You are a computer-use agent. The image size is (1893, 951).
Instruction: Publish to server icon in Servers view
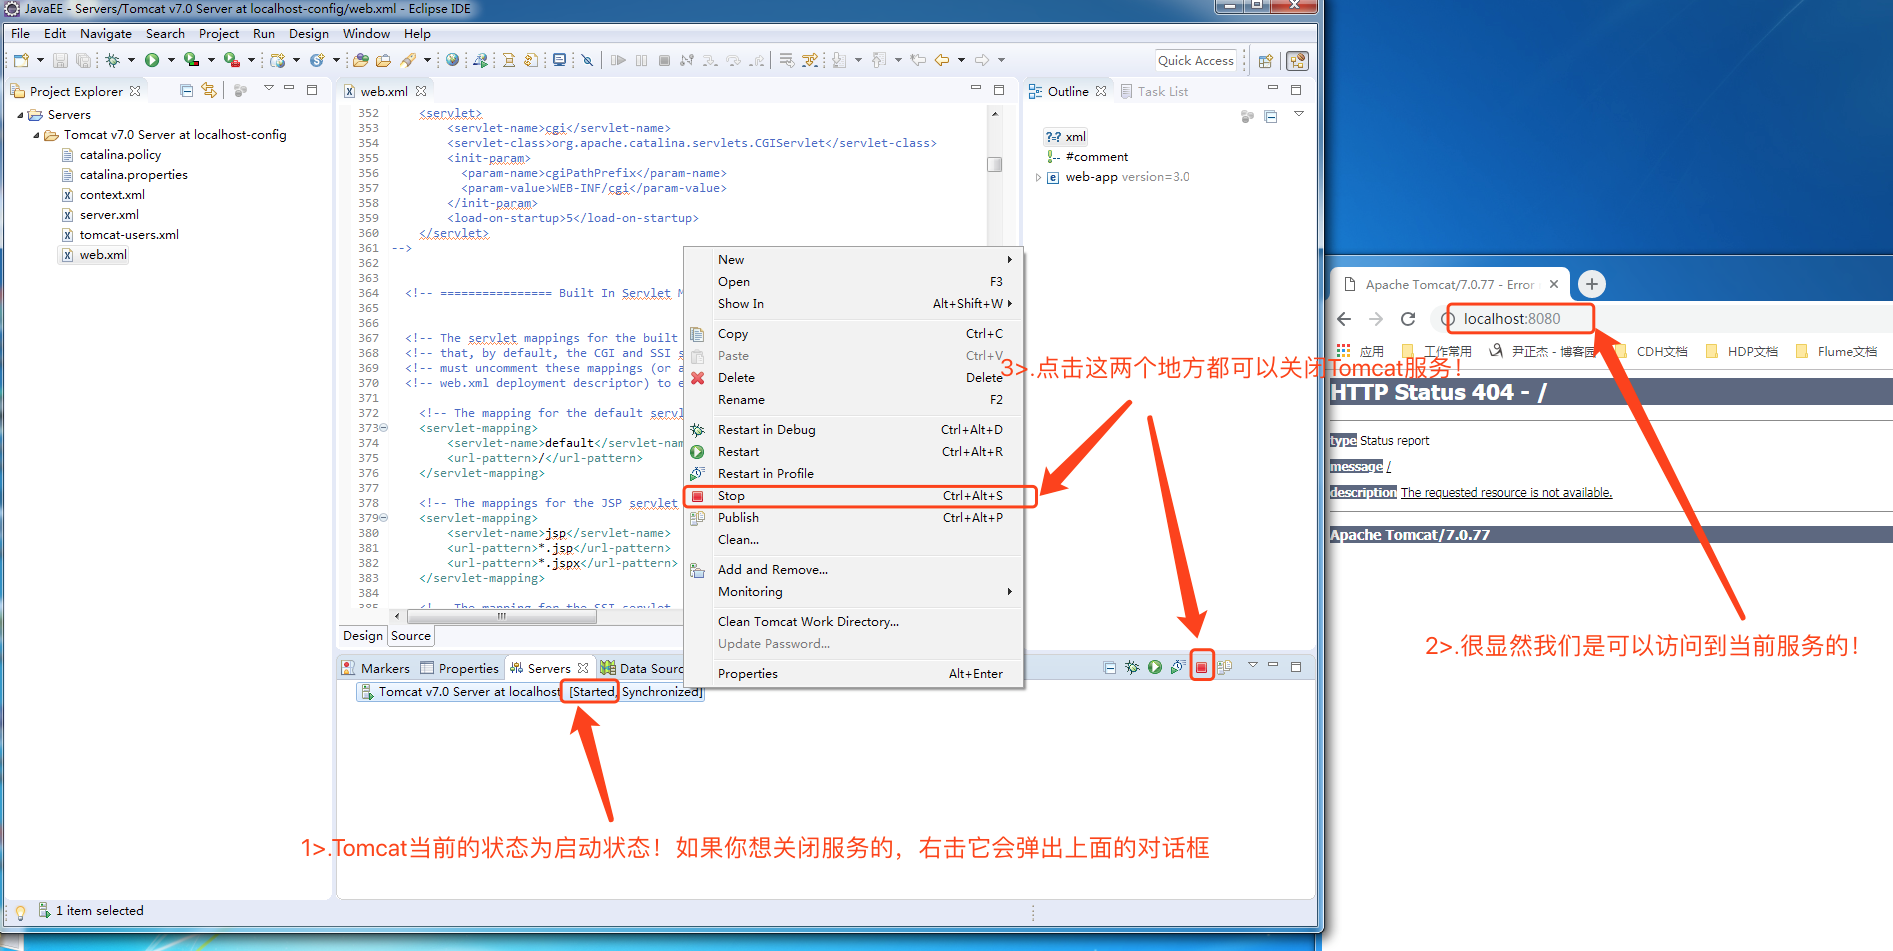(1225, 667)
